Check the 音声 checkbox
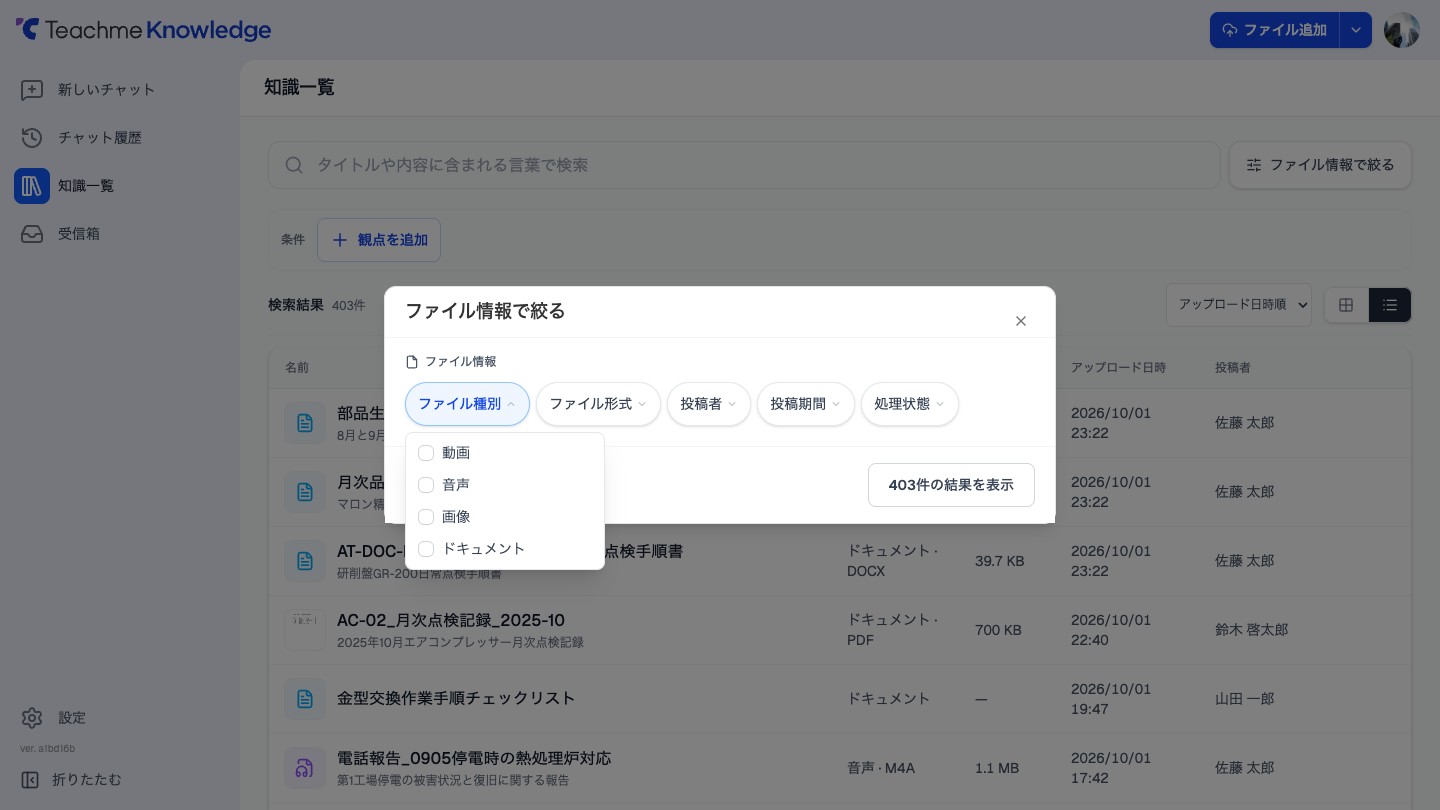This screenshot has width=1440, height=810. [426, 485]
